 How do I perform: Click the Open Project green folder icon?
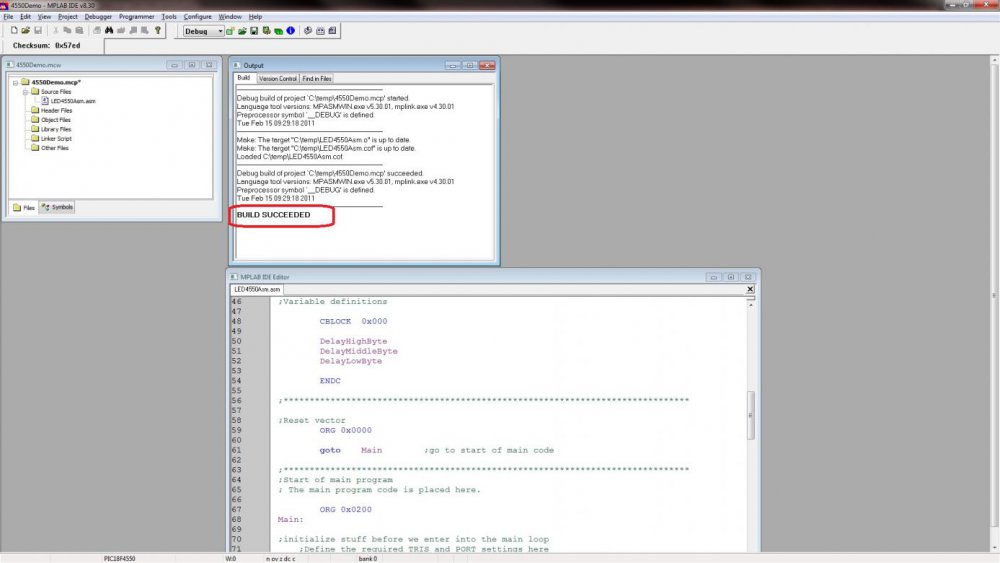point(242,31)
